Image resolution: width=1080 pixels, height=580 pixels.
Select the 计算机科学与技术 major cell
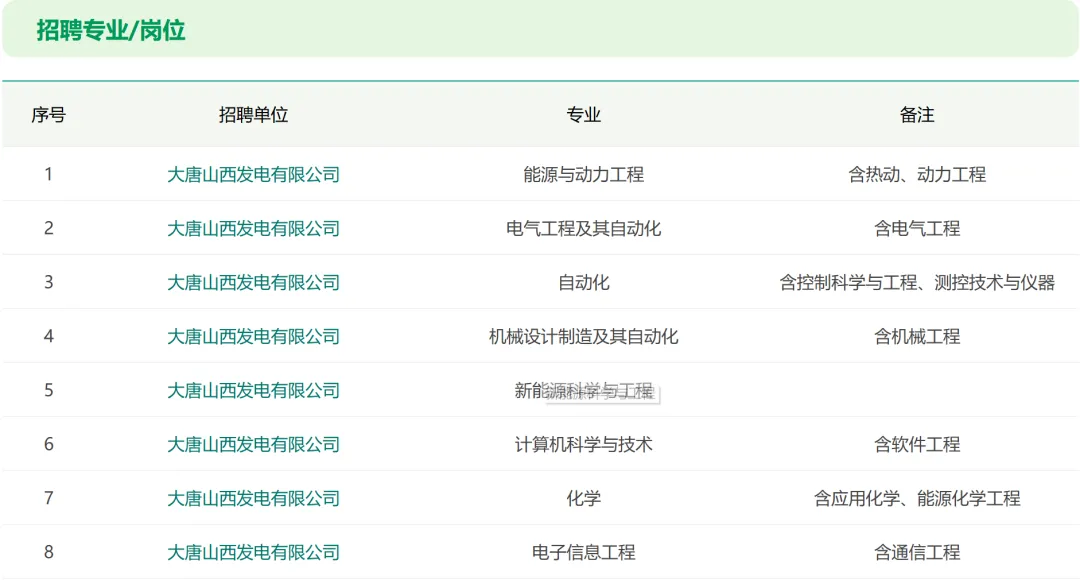[x=583, y=444]
